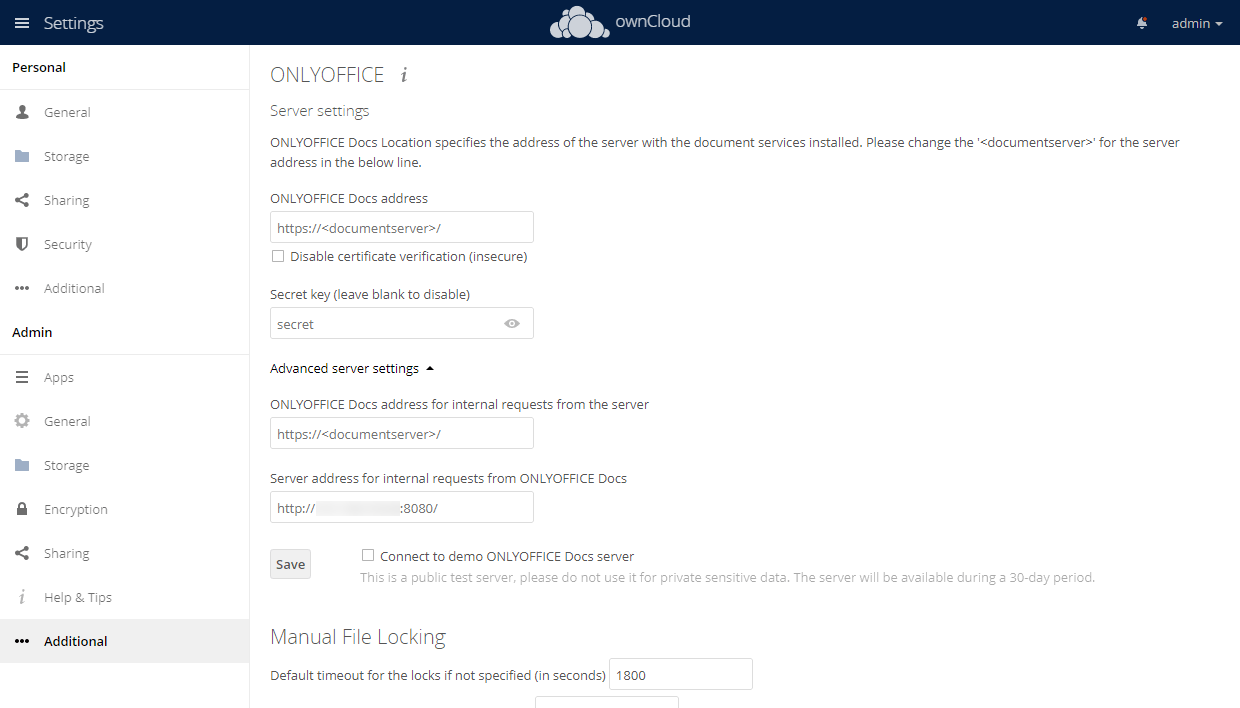
Task: Click the ONLYOFFICE Docs address field
Action: [401, 227]
